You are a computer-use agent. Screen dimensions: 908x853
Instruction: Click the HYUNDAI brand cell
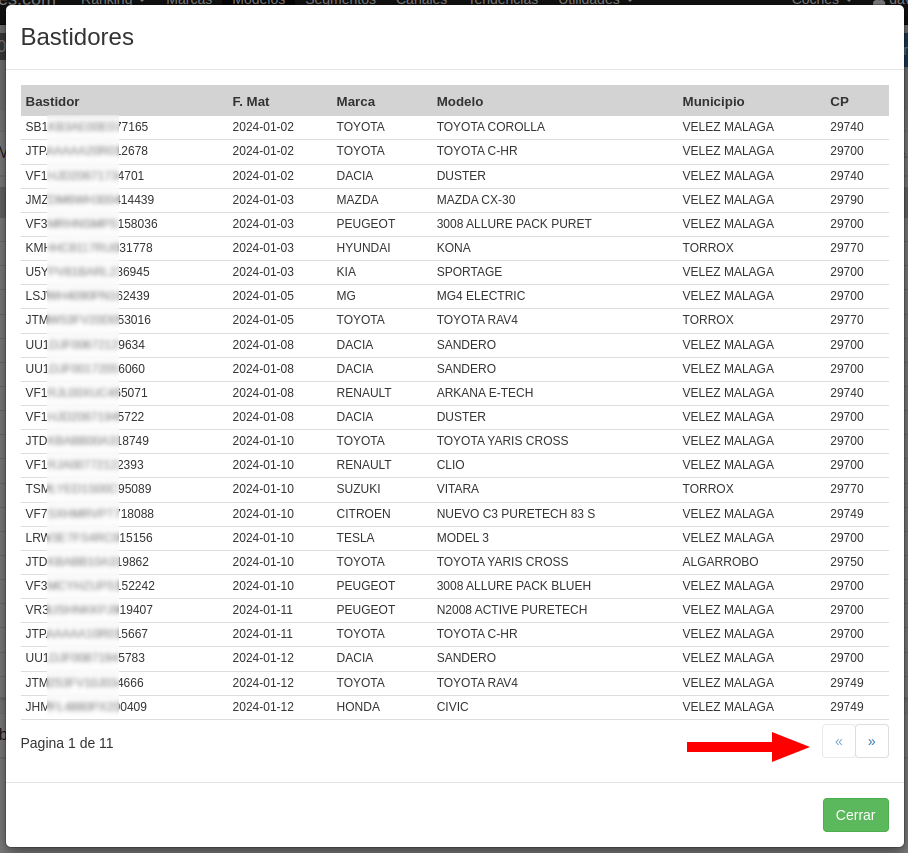click(x=363, y=248)
